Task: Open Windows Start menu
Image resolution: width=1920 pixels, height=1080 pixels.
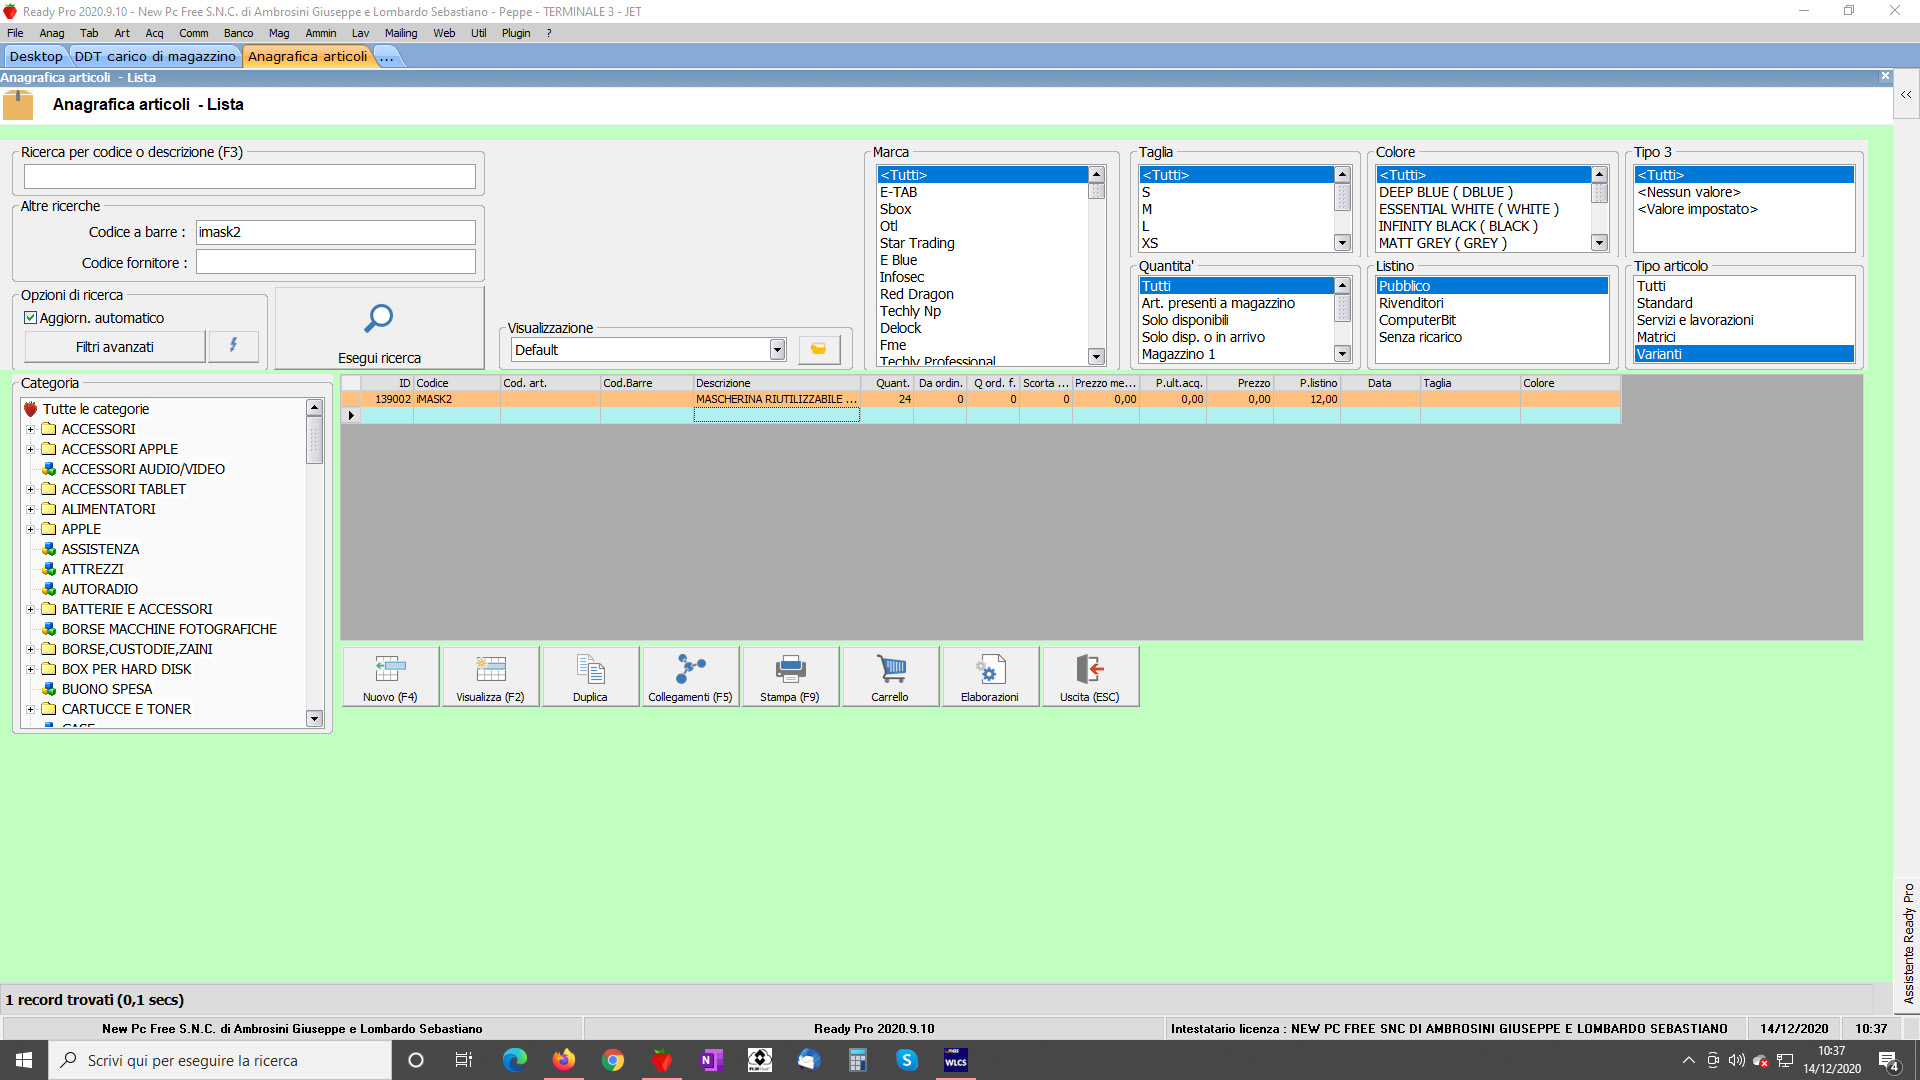Action: click(24, 1060)
